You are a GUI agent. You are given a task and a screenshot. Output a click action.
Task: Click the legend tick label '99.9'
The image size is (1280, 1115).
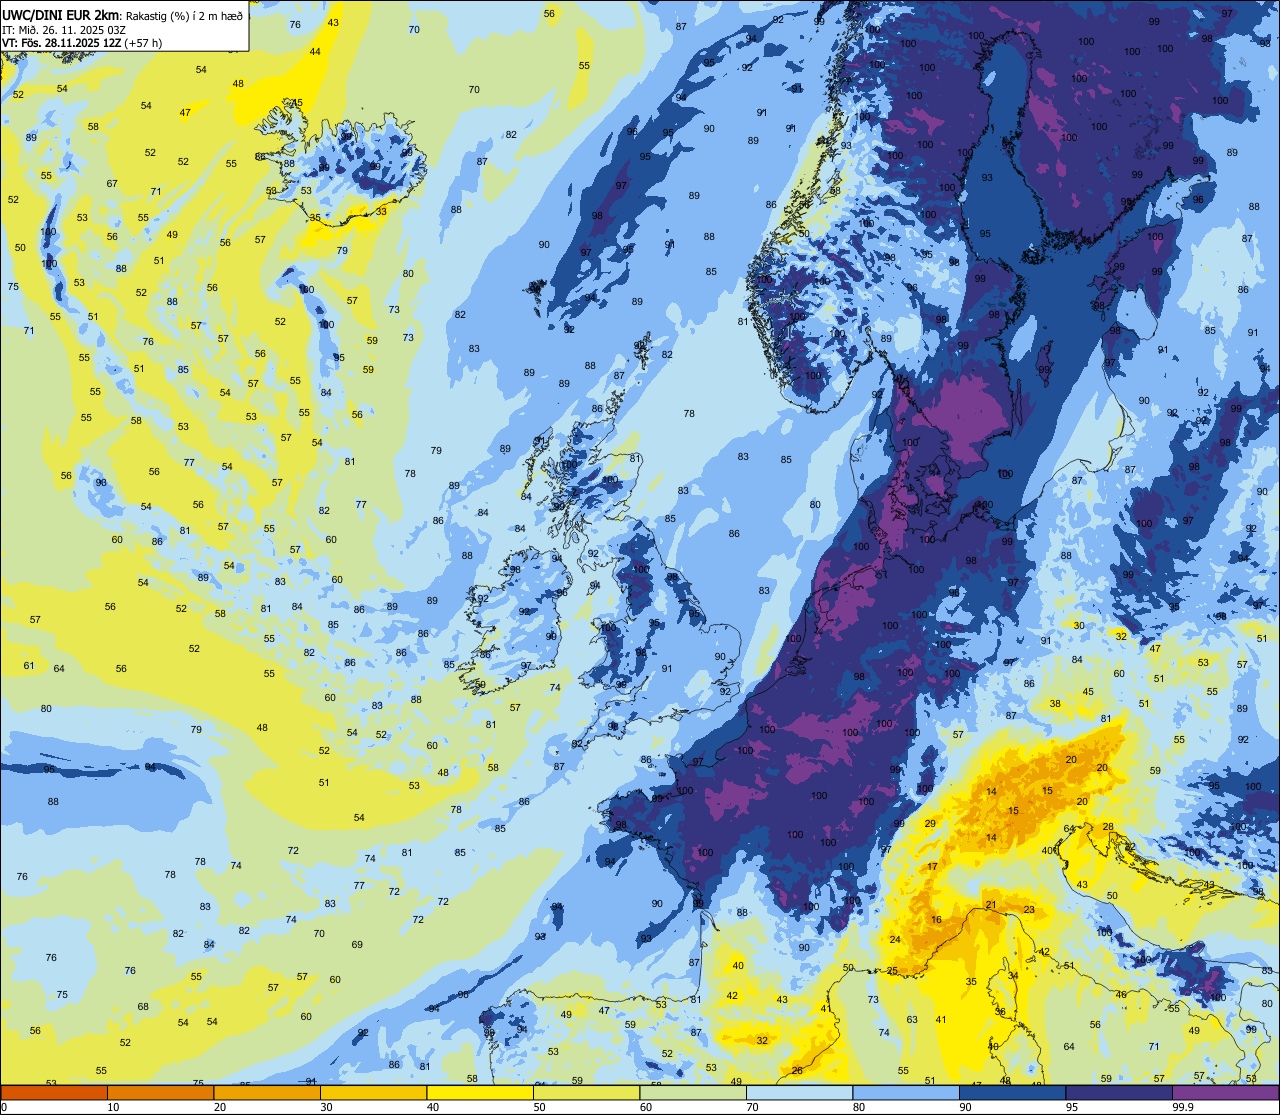pyautogui.click(x=1183, y=1107)
